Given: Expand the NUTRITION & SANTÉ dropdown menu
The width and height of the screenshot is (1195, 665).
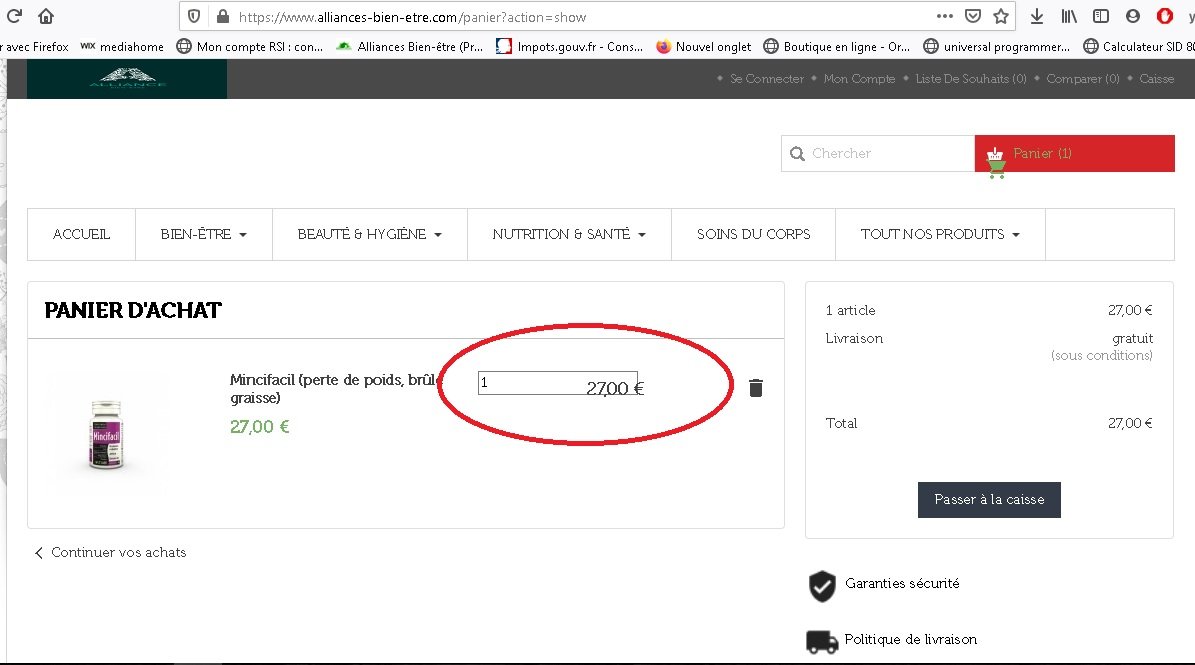Looking at the screenshot, I should click(569, 235).
